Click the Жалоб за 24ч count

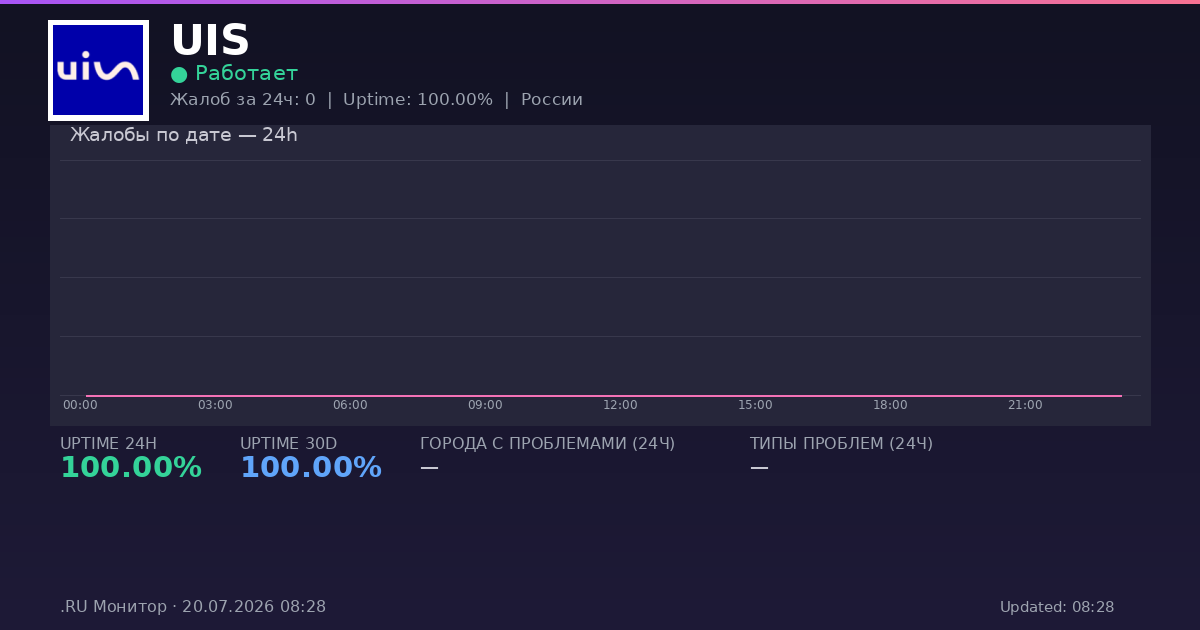pos(243,100)
